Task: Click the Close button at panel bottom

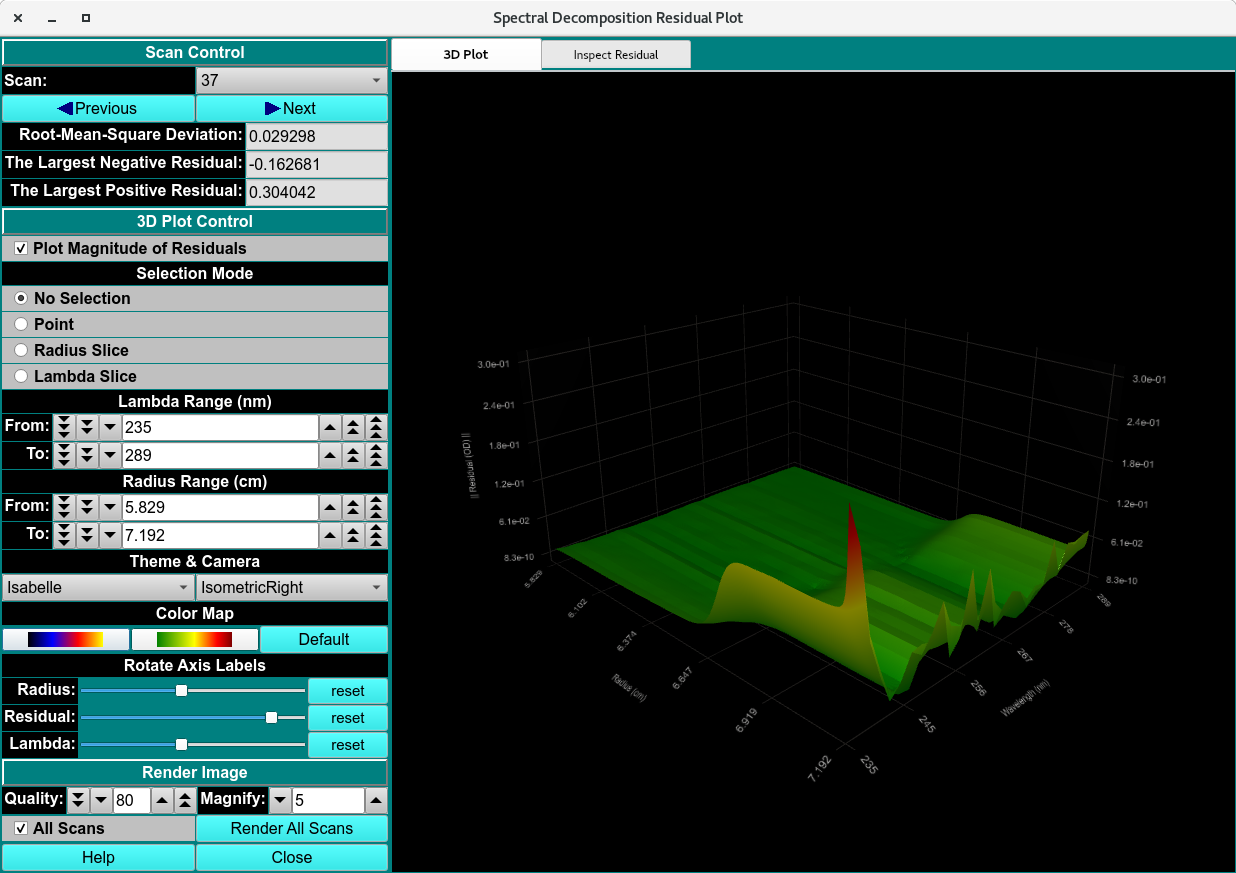Action: pyautogui.click(x=292, y=857)
